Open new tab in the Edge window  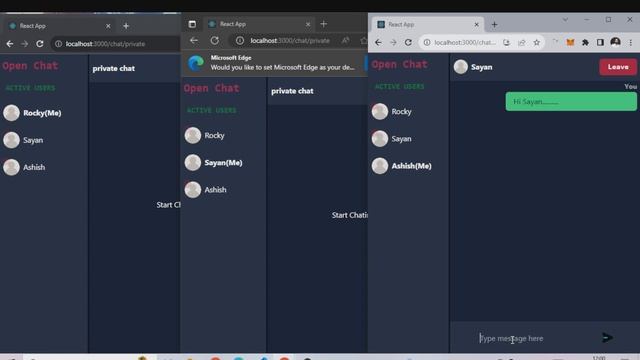click(x=324, y=24)
